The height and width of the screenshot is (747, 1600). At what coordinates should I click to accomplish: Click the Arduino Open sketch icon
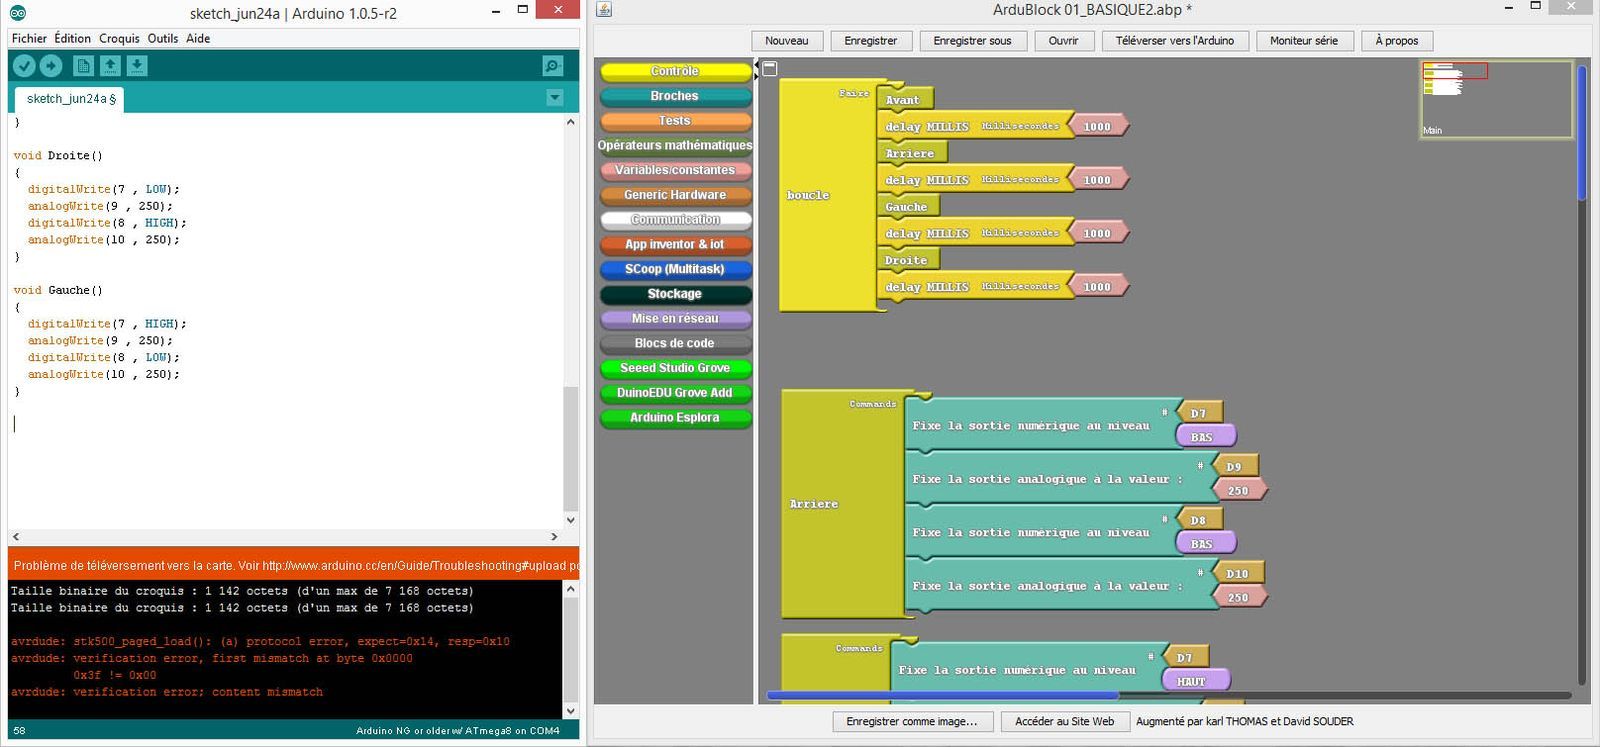click(x=110, y=66)
